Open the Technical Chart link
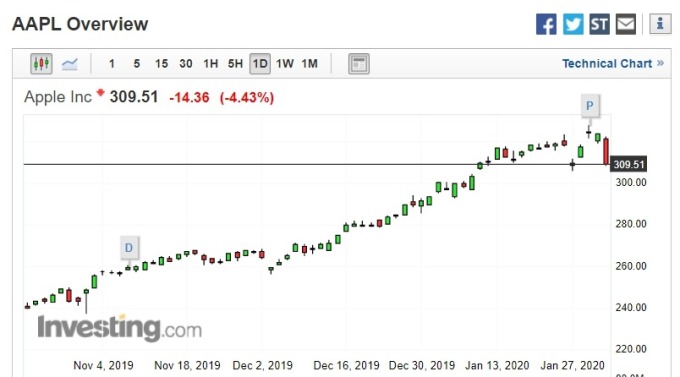 point(613,64)
